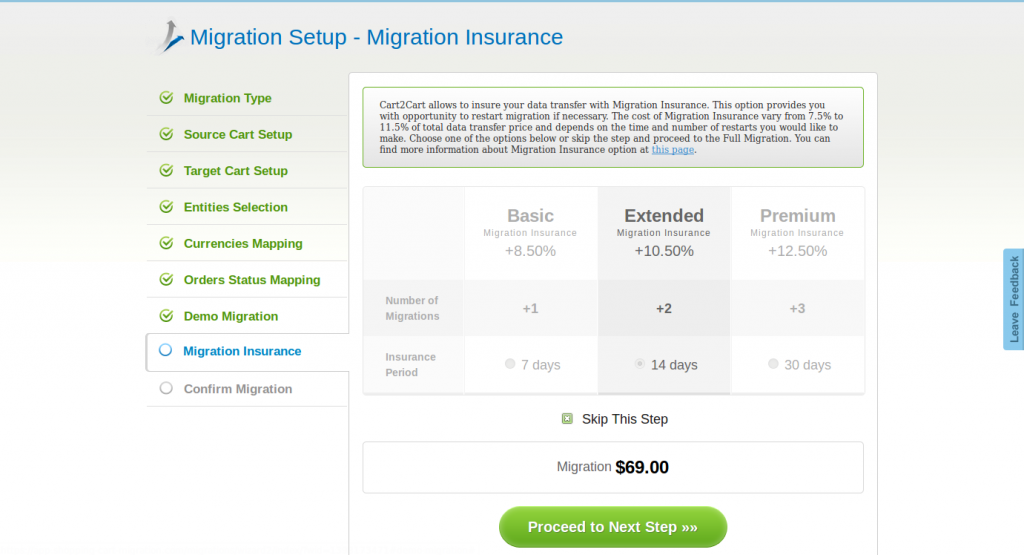The width and height of the screenshot is (1024, 555).
Task: Open the Leave Feedback side tab
Action: (1013, 299)
